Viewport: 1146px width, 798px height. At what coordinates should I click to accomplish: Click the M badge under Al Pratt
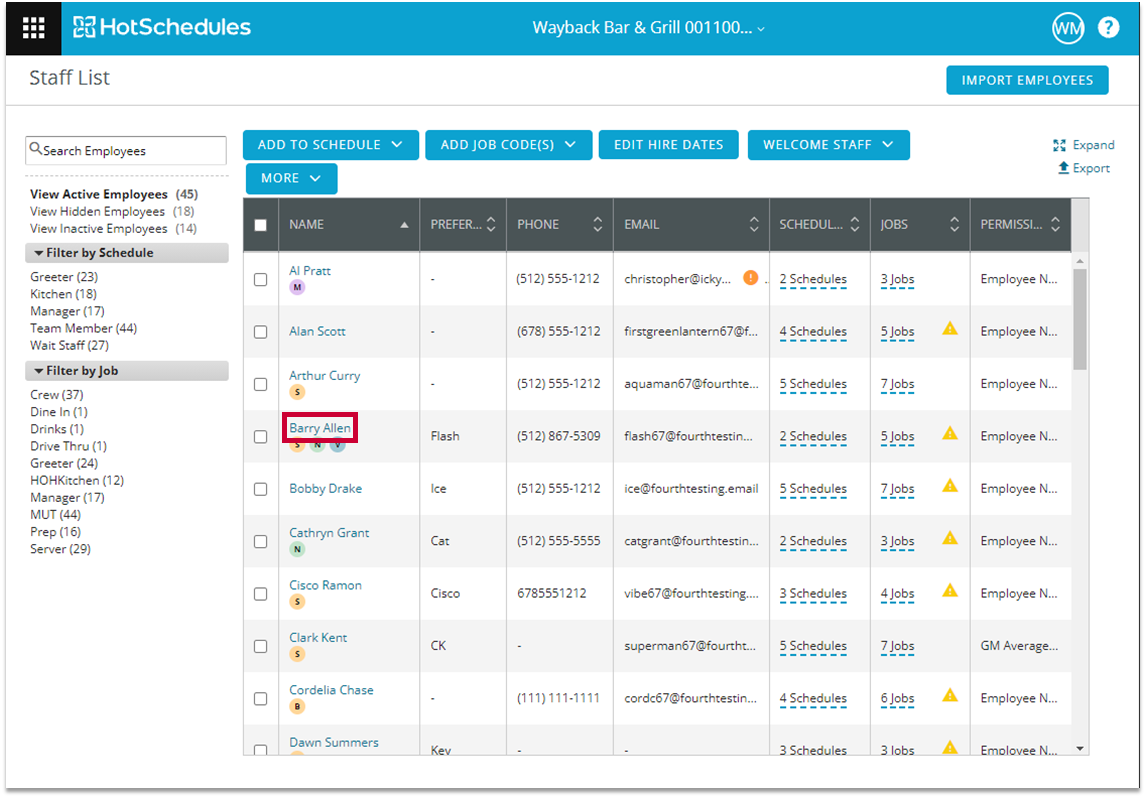(297, 287)
